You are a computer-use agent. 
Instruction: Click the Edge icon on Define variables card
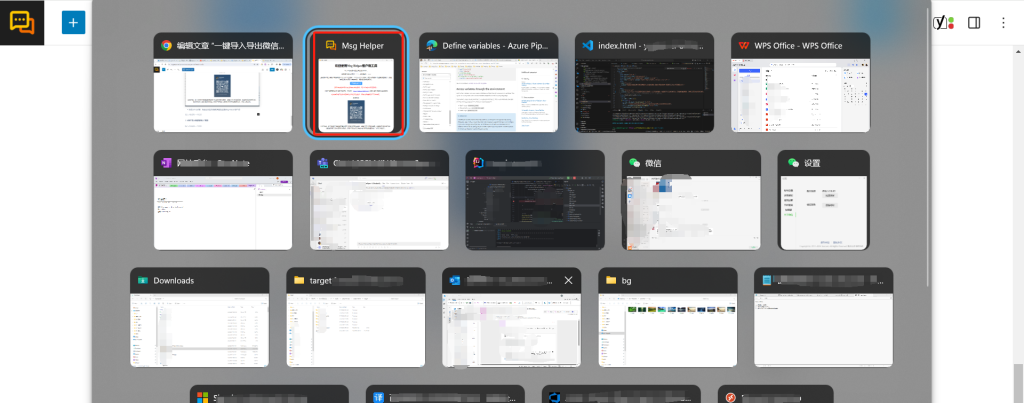pyautogui.click(x=432, y=46)
